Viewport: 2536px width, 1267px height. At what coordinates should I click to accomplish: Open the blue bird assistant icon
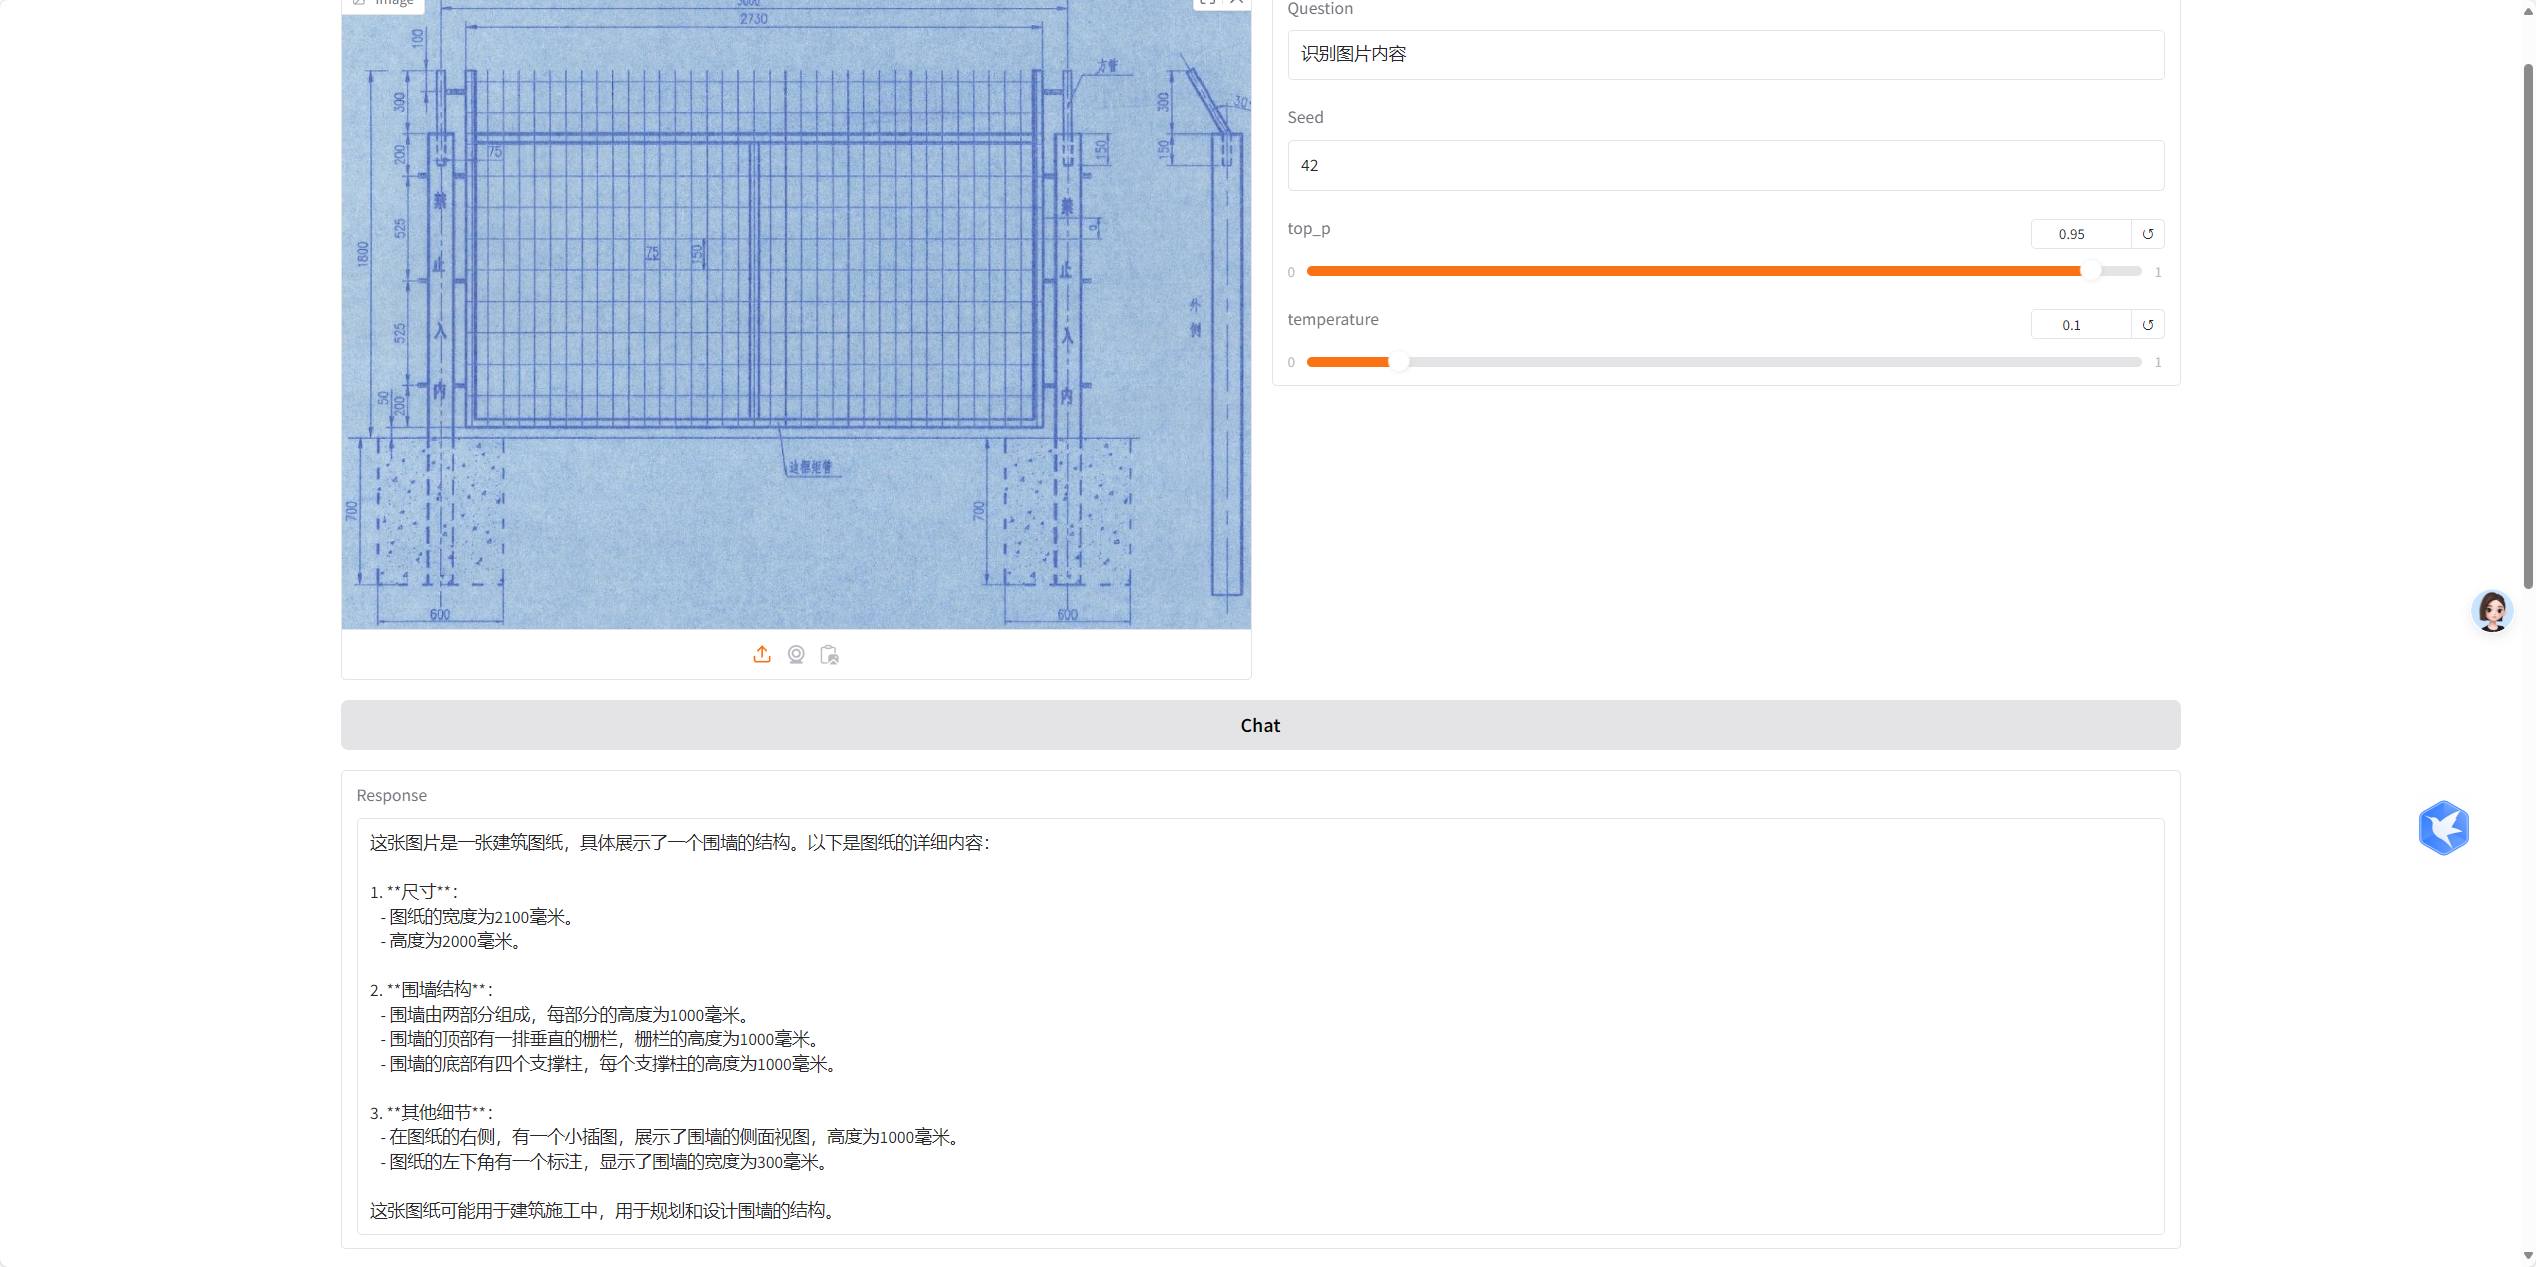coord(2443,828)
